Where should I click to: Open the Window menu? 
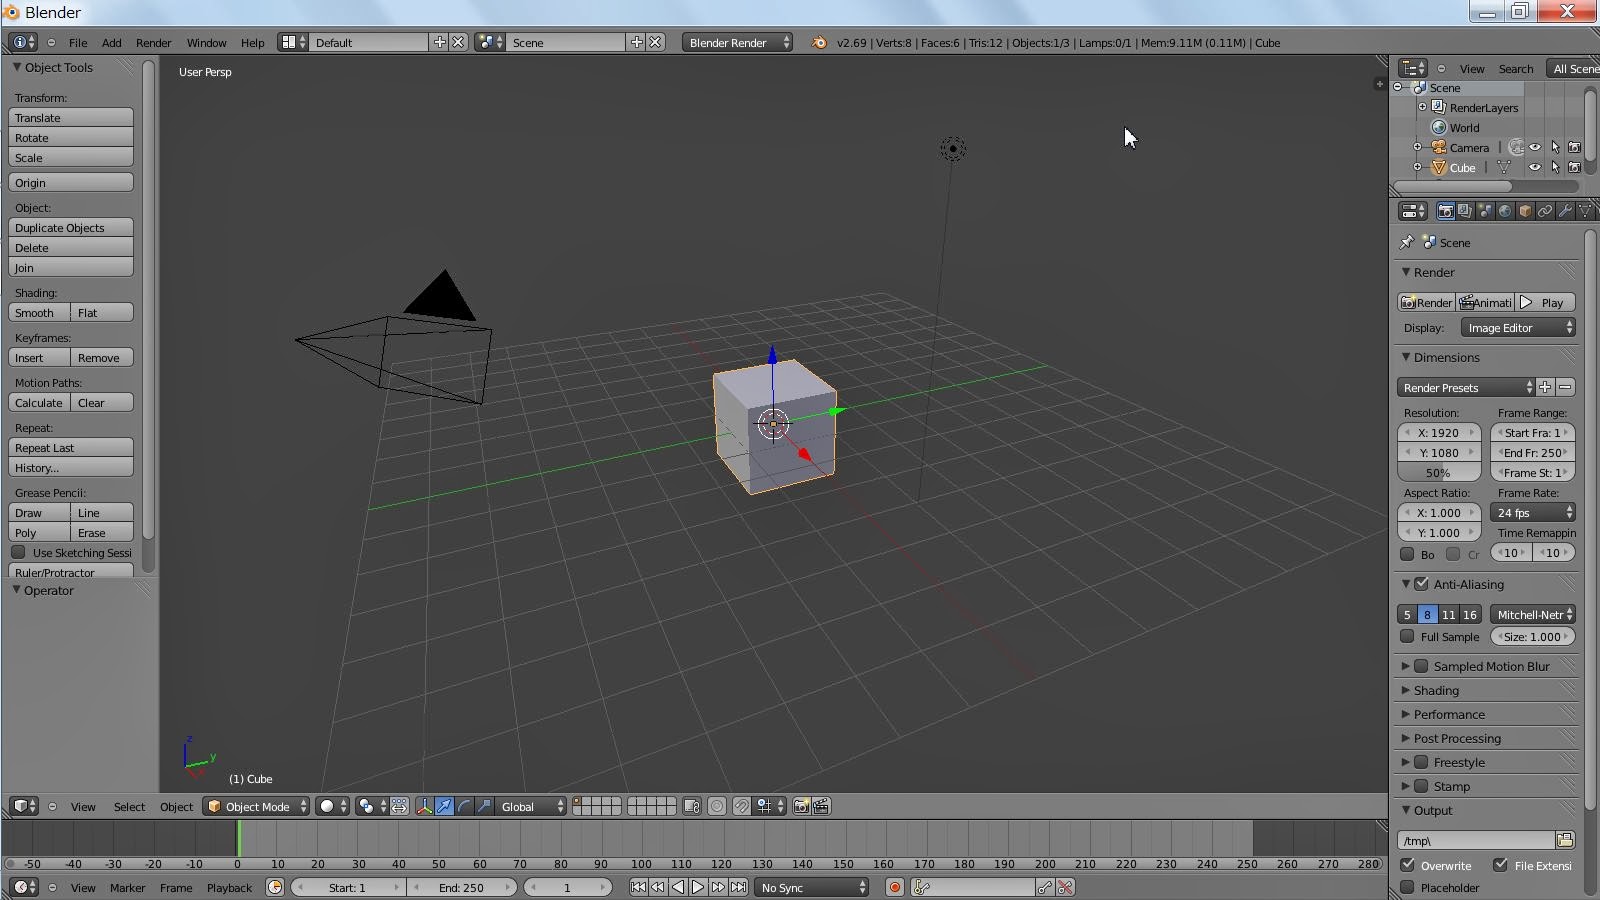pos(207,42)
